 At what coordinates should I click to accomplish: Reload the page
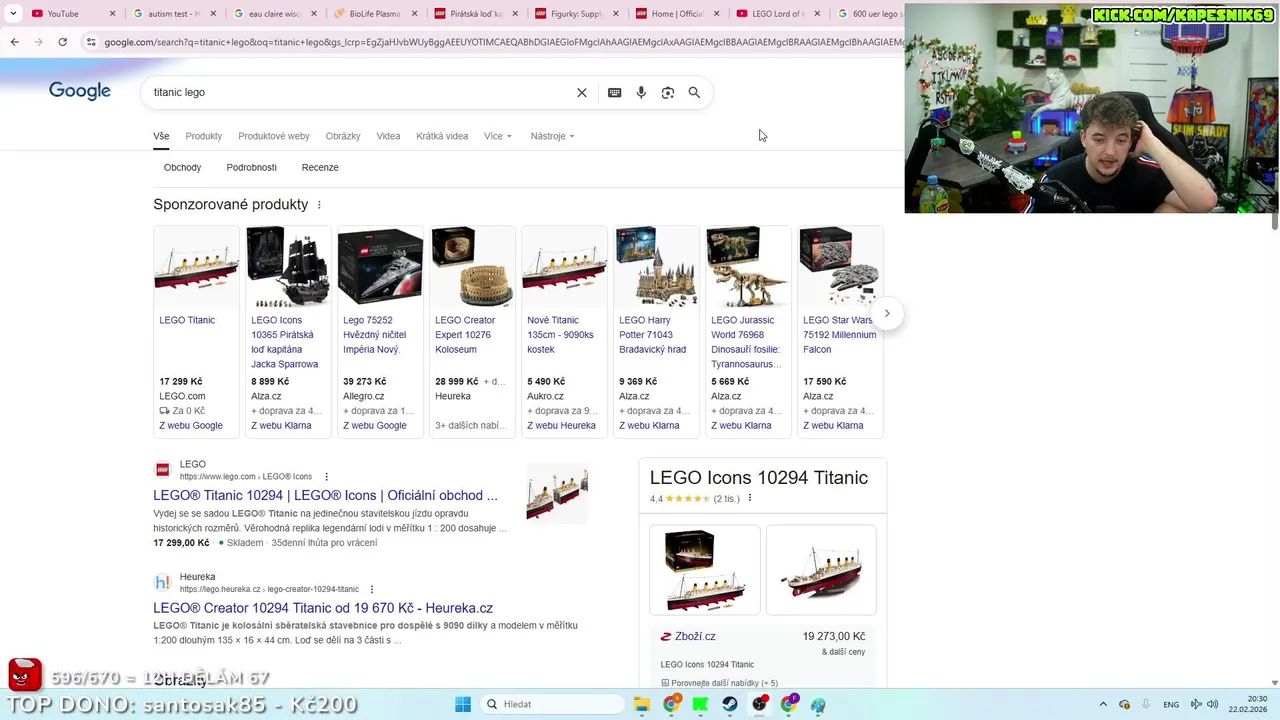point(62,42)
